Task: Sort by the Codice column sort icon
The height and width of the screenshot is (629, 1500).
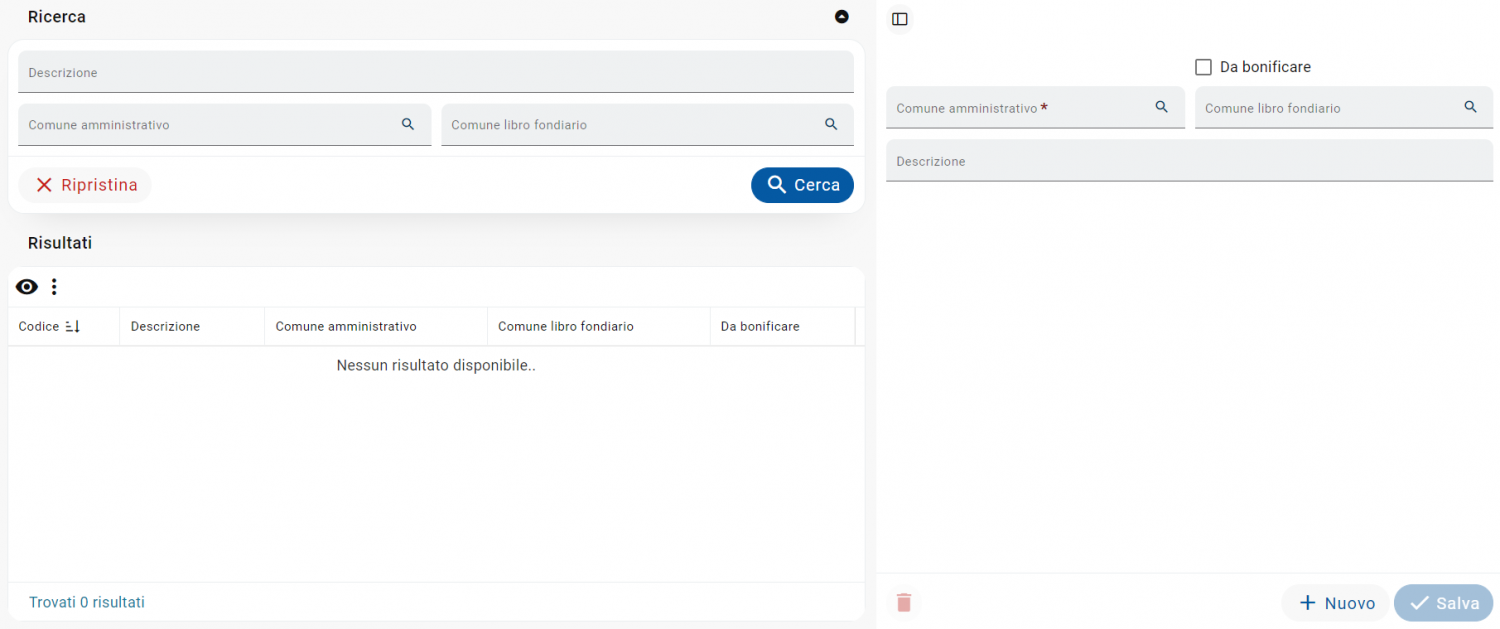Action: (72, 327)
